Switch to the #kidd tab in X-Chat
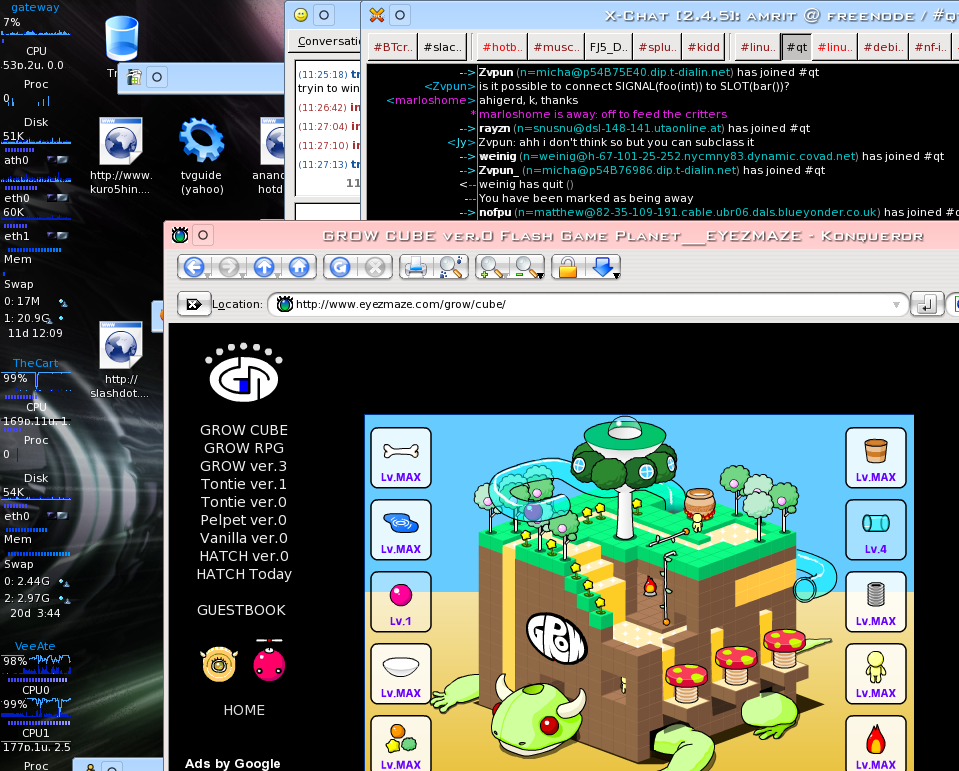This screenshot has height=771, width=959. click(x=704, y=47)
